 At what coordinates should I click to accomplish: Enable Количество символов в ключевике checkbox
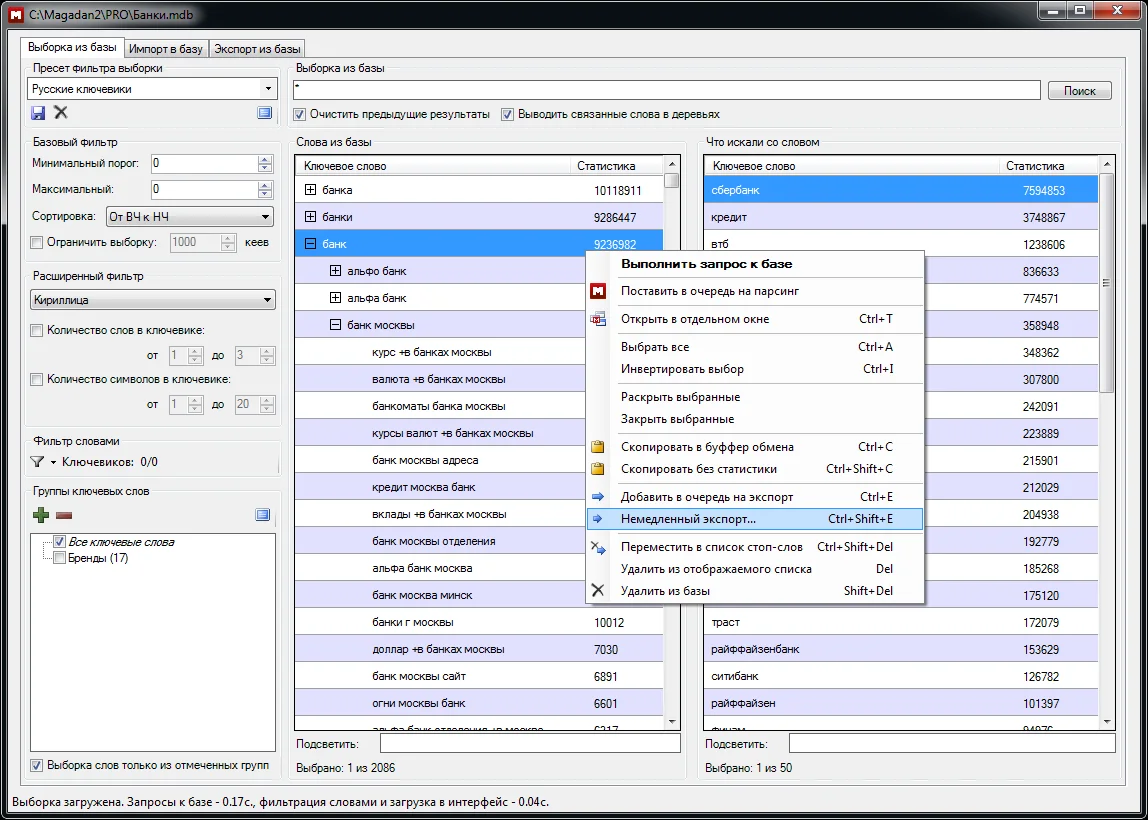[x=36, y=379]
